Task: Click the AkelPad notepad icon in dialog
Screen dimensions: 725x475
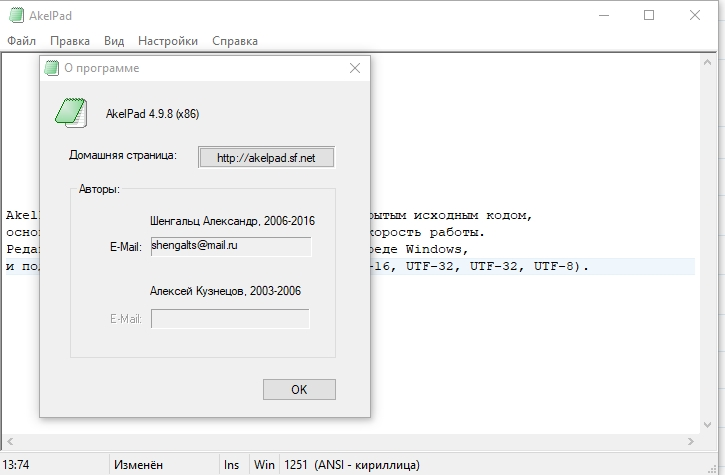Action: tap(71, 113)
